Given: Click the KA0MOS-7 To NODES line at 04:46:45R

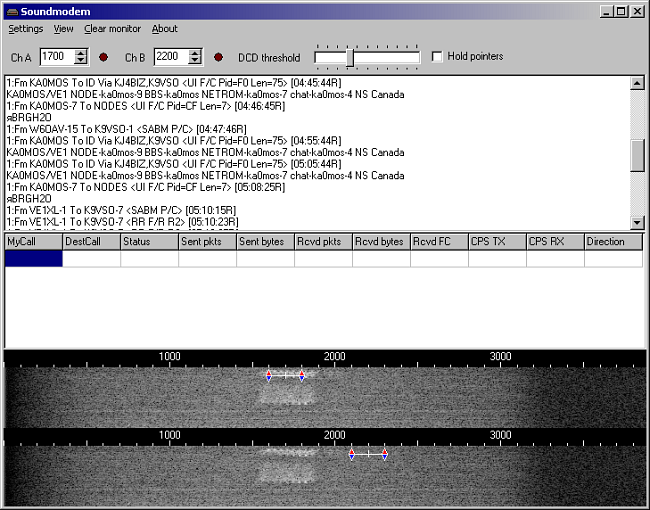Looking at the screenshot, I should coord(146,106).
